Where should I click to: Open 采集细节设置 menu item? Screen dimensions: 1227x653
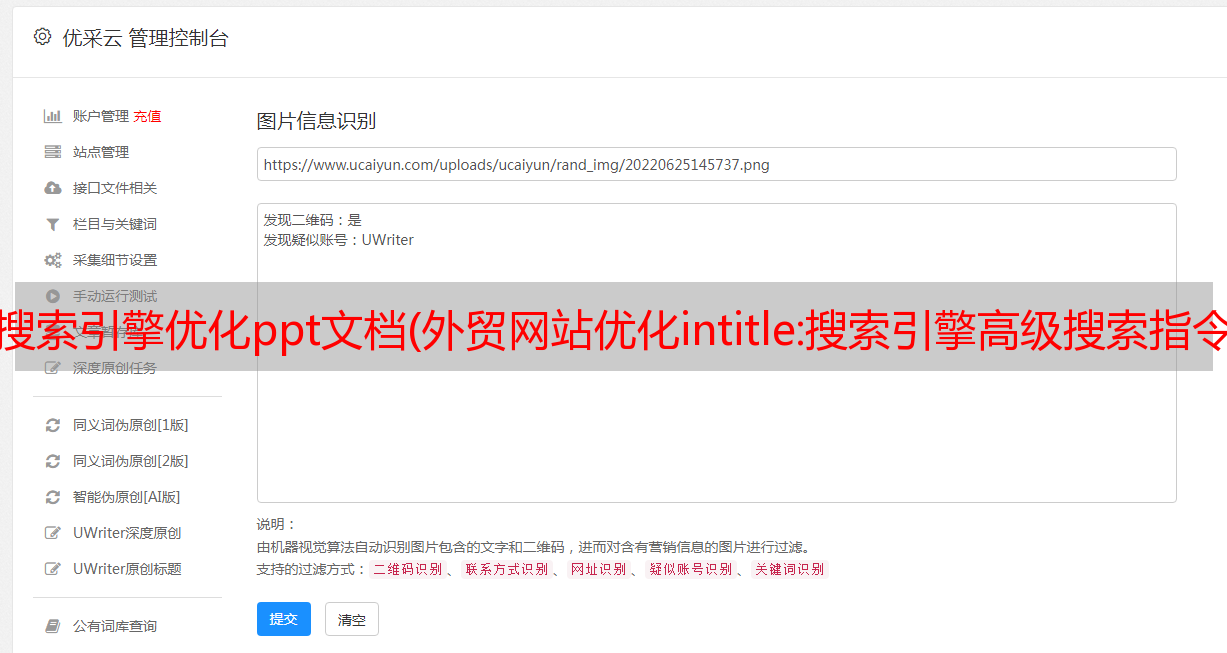115,260
